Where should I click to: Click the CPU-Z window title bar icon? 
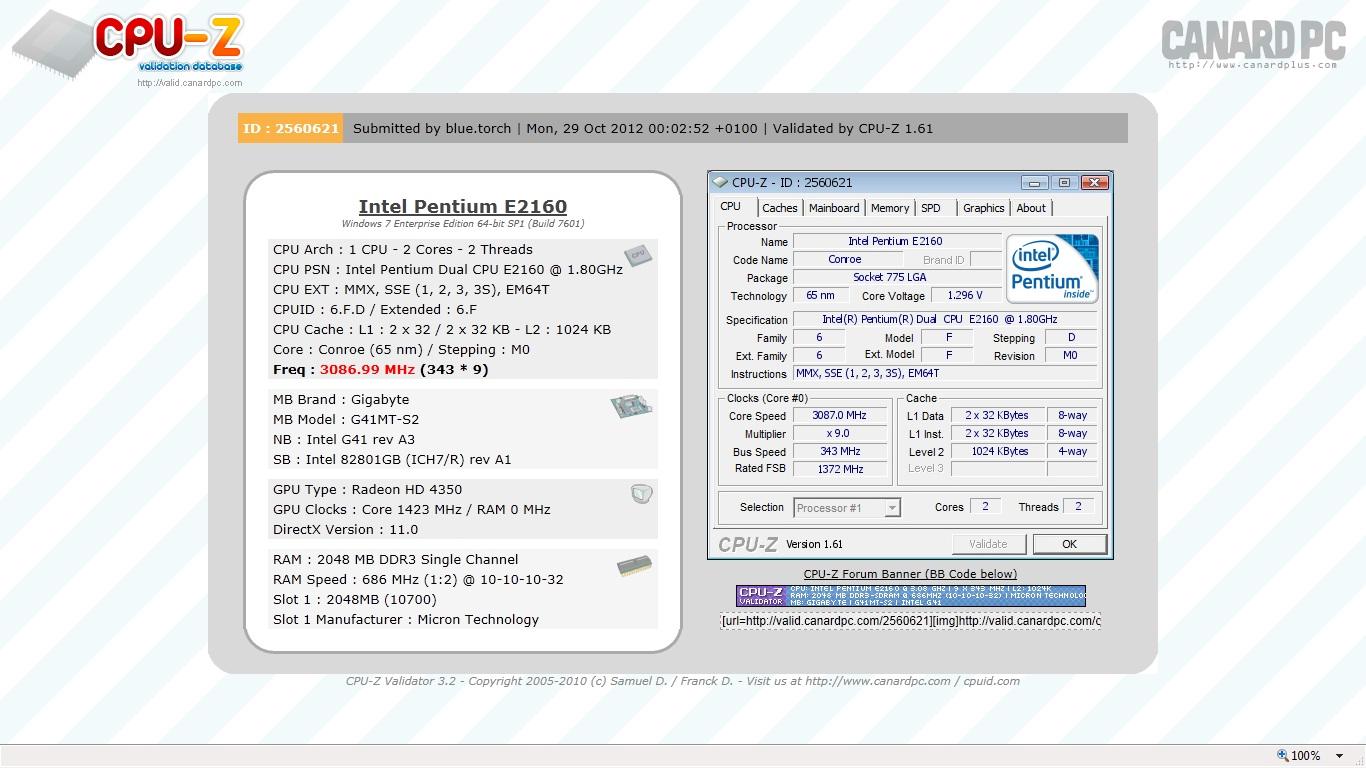pyautogui.click(x=720, y=183)
